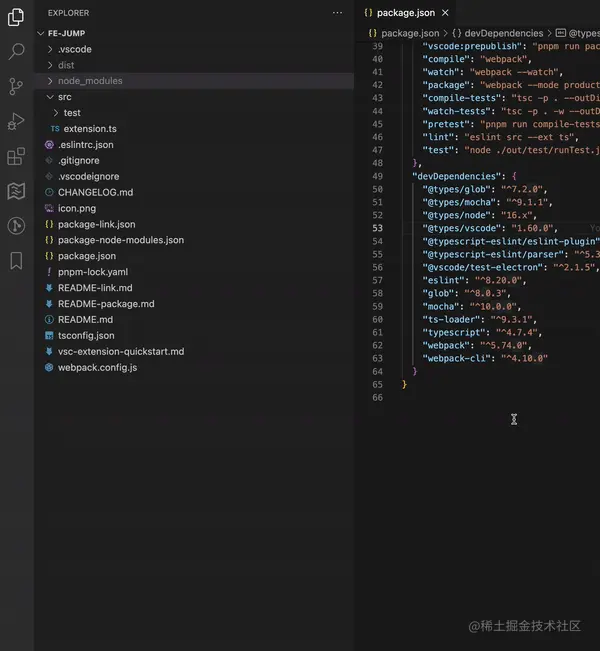Open the Run and Debug view icon

tap(16, 122)
